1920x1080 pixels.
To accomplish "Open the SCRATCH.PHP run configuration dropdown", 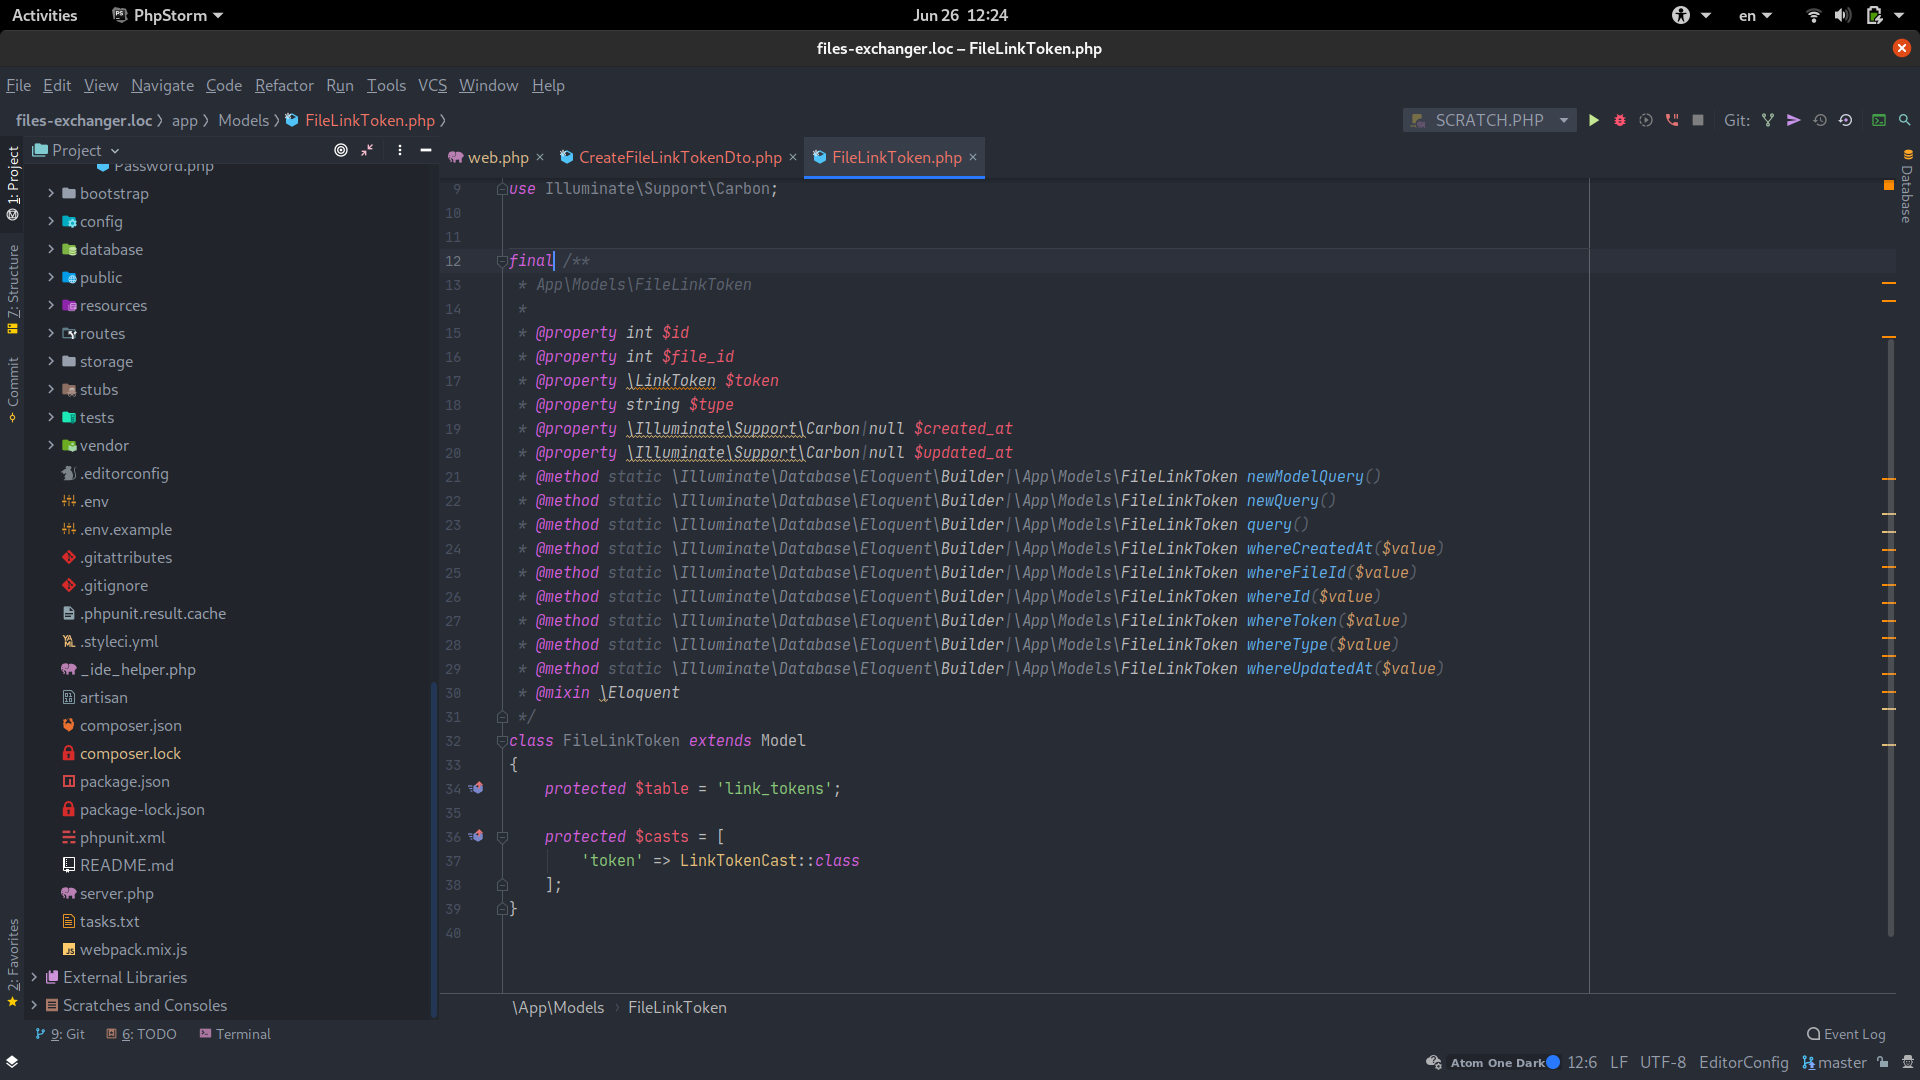I will coord(1490,120).
